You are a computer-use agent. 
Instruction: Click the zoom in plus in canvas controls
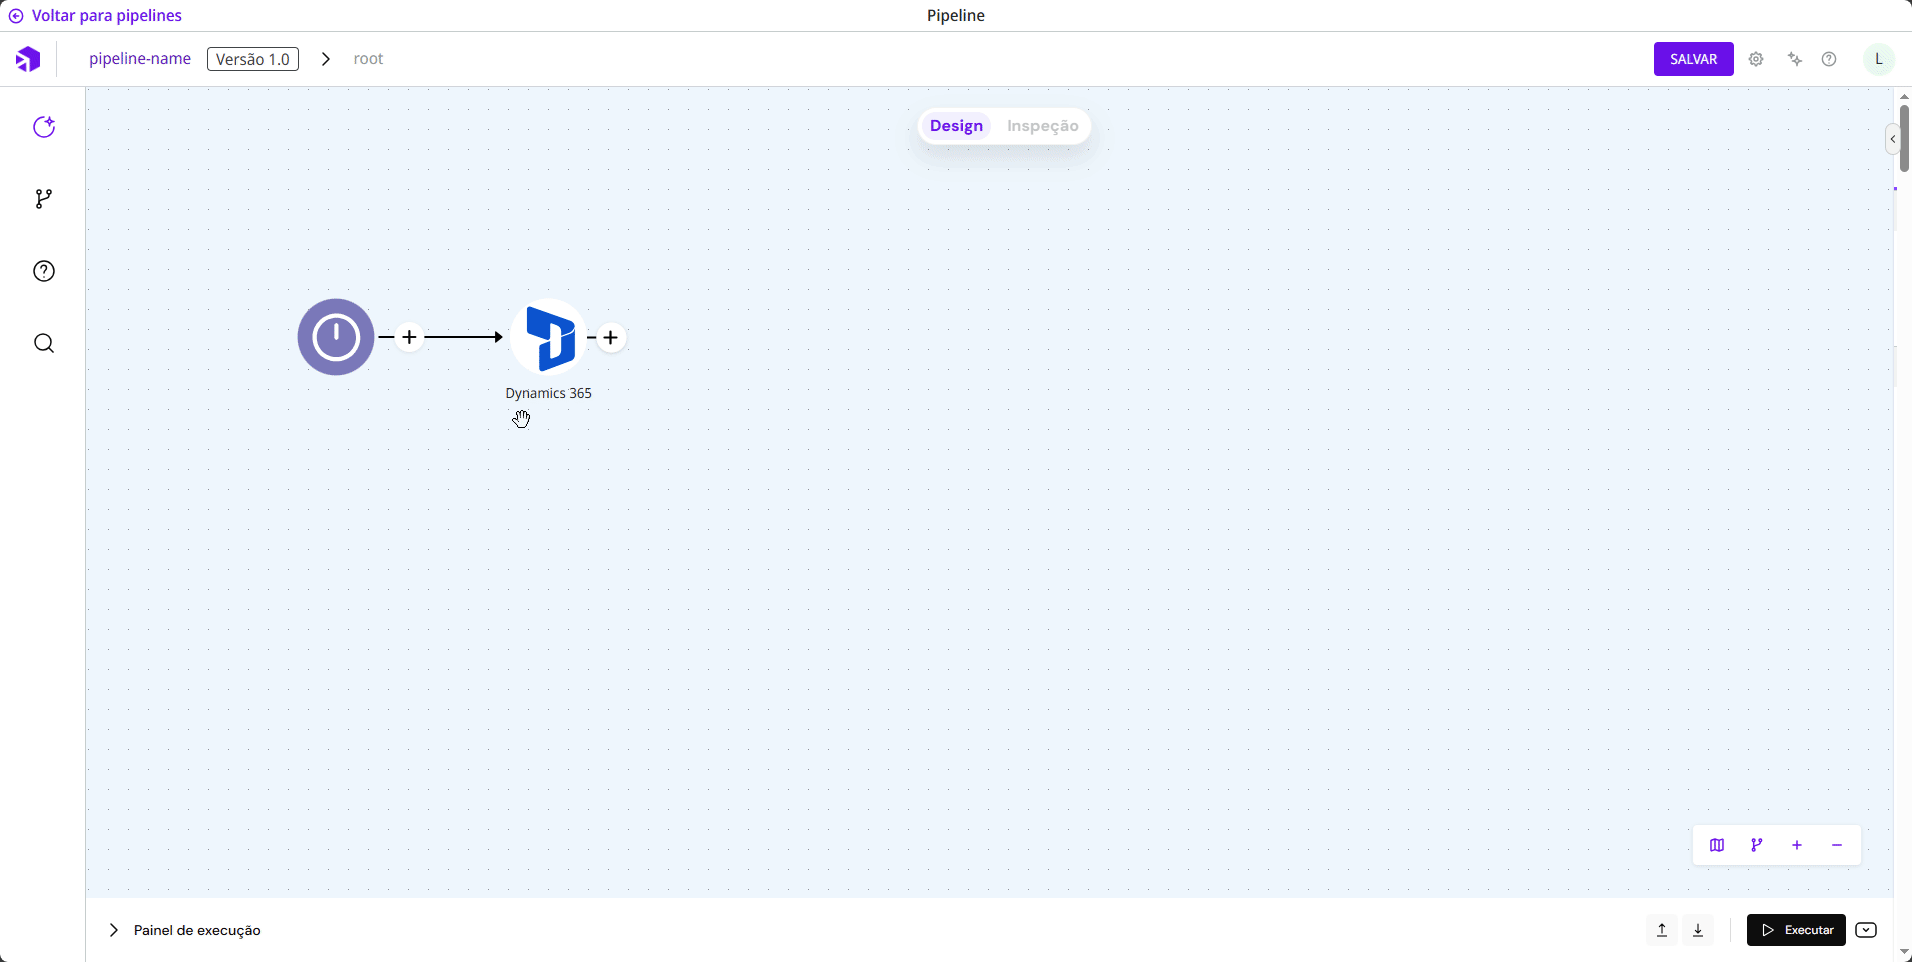click(1797, 845)
